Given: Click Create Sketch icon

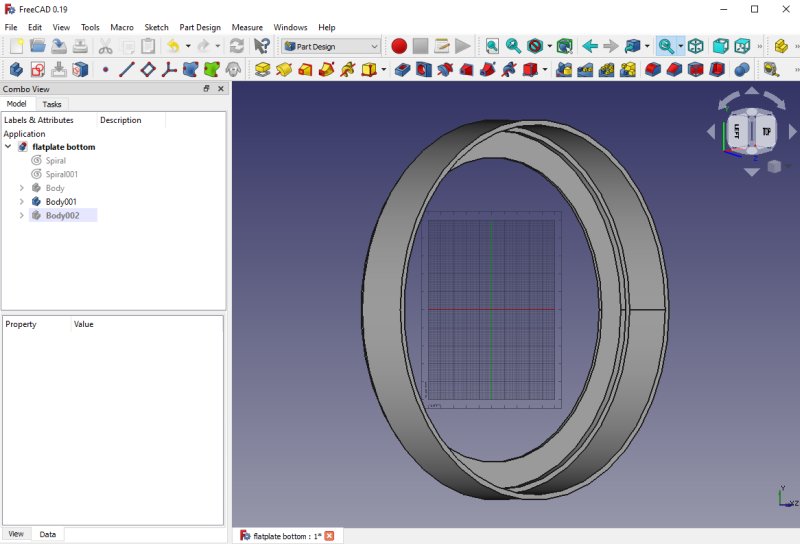Looking at the screenshot, I should click(x=38, y=69).
